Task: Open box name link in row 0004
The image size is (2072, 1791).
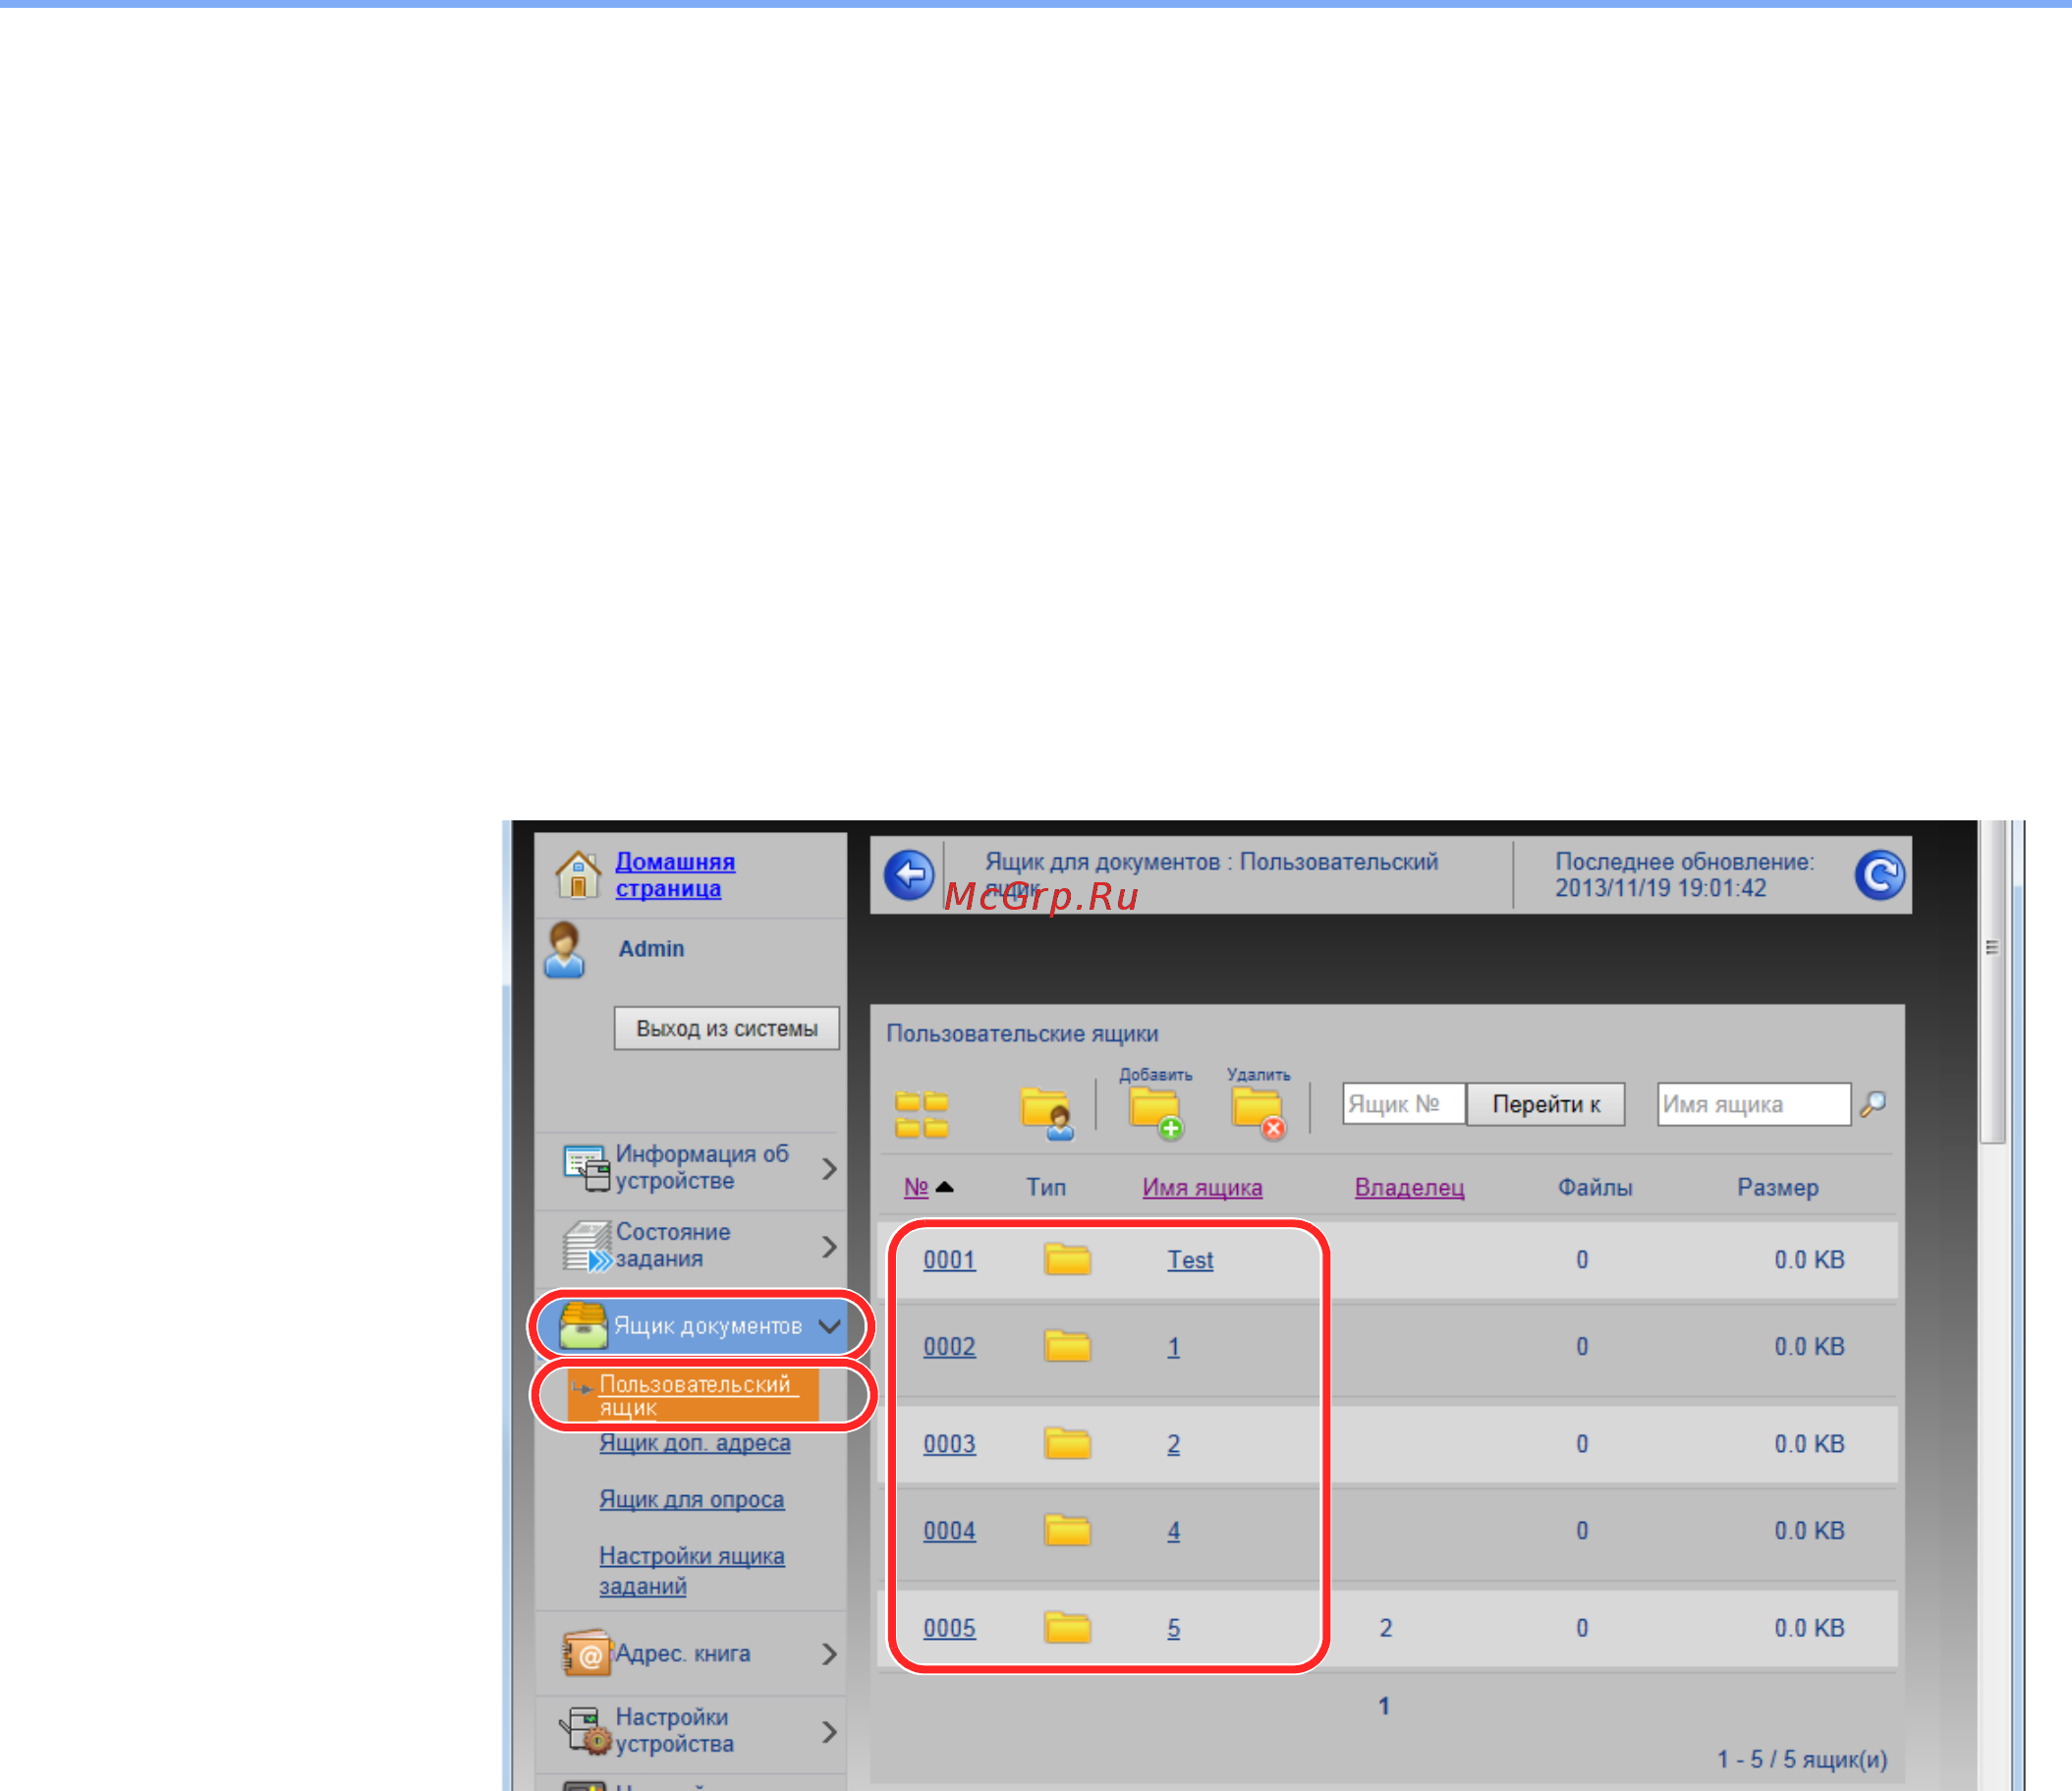Action: coord(1174,1531)
